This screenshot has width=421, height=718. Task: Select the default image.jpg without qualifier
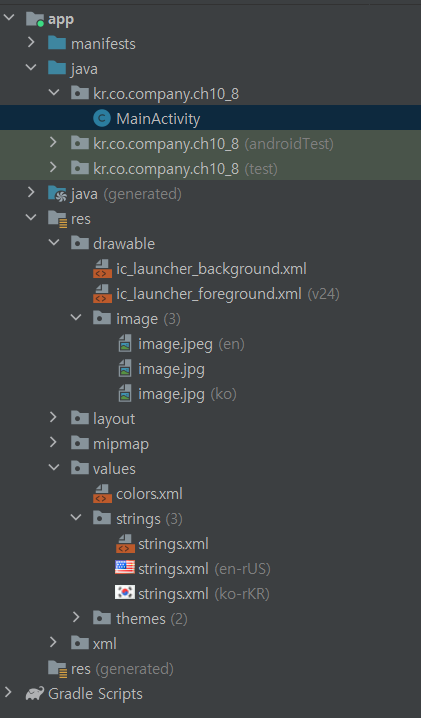171,369
